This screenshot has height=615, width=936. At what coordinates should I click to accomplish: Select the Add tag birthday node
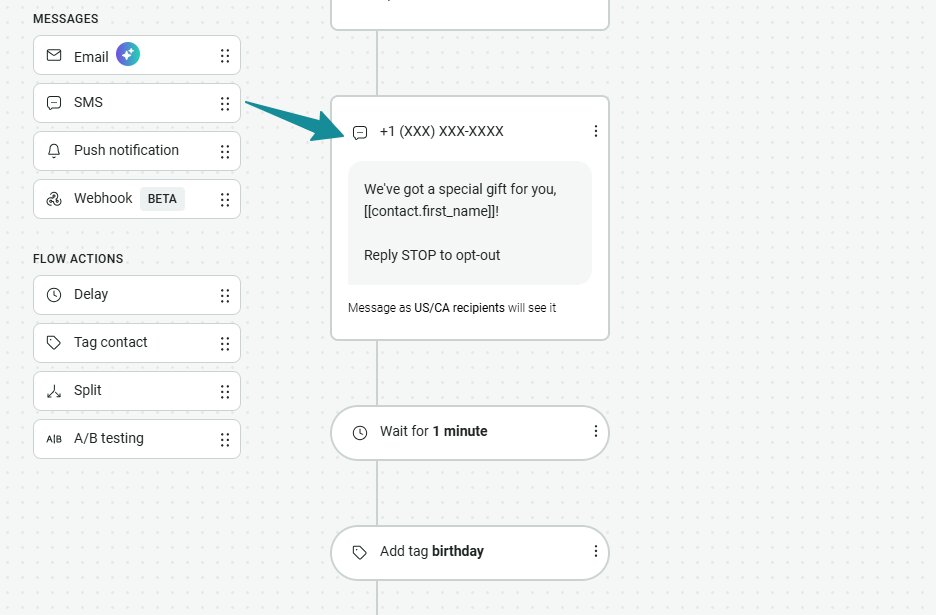tap(470, 551)
